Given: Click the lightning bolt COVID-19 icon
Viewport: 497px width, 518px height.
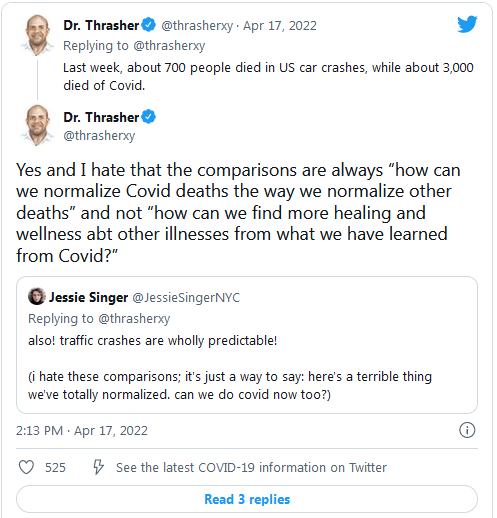Looking at the screenshot, I should pyautogui.click(x=98, y=467).
